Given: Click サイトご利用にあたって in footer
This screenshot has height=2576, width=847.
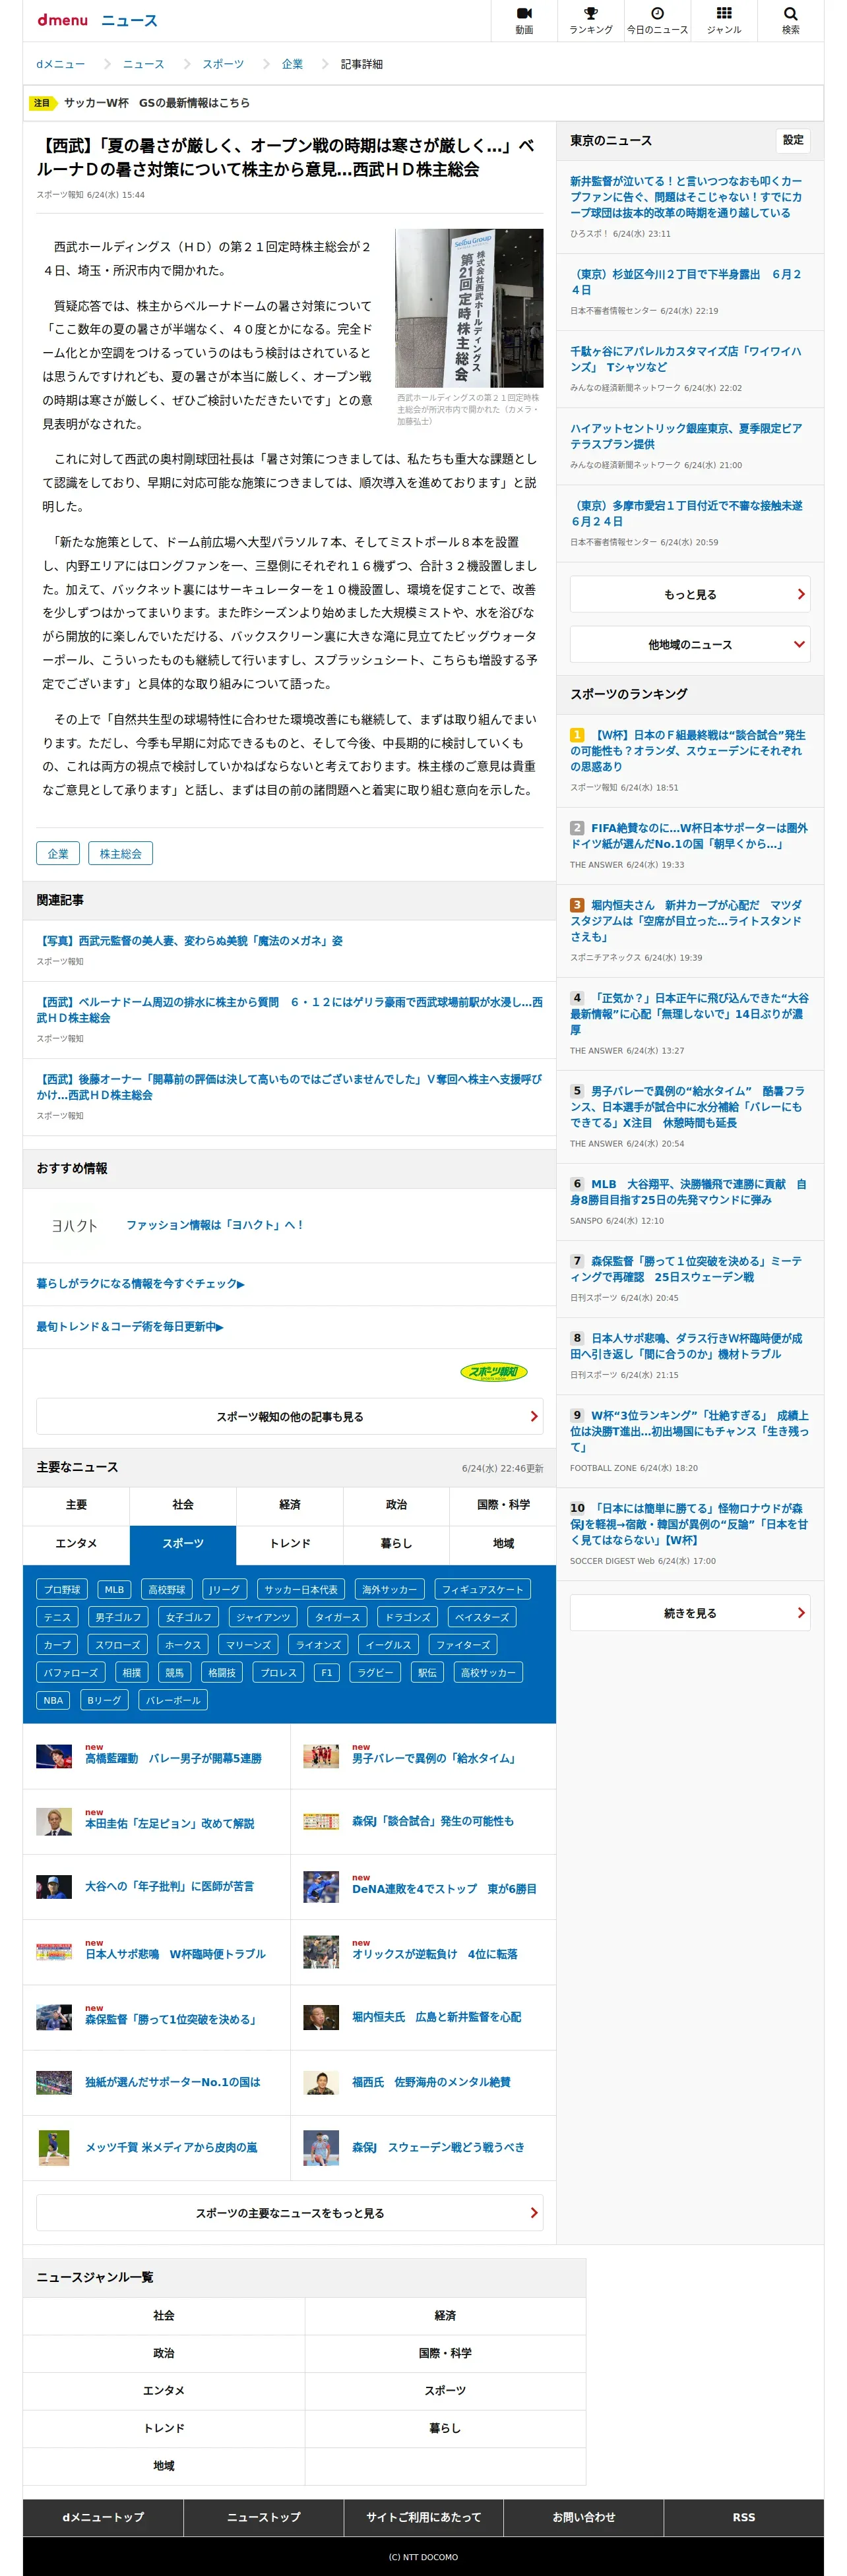Looking at the screenshot, I should coord(423,2517).
